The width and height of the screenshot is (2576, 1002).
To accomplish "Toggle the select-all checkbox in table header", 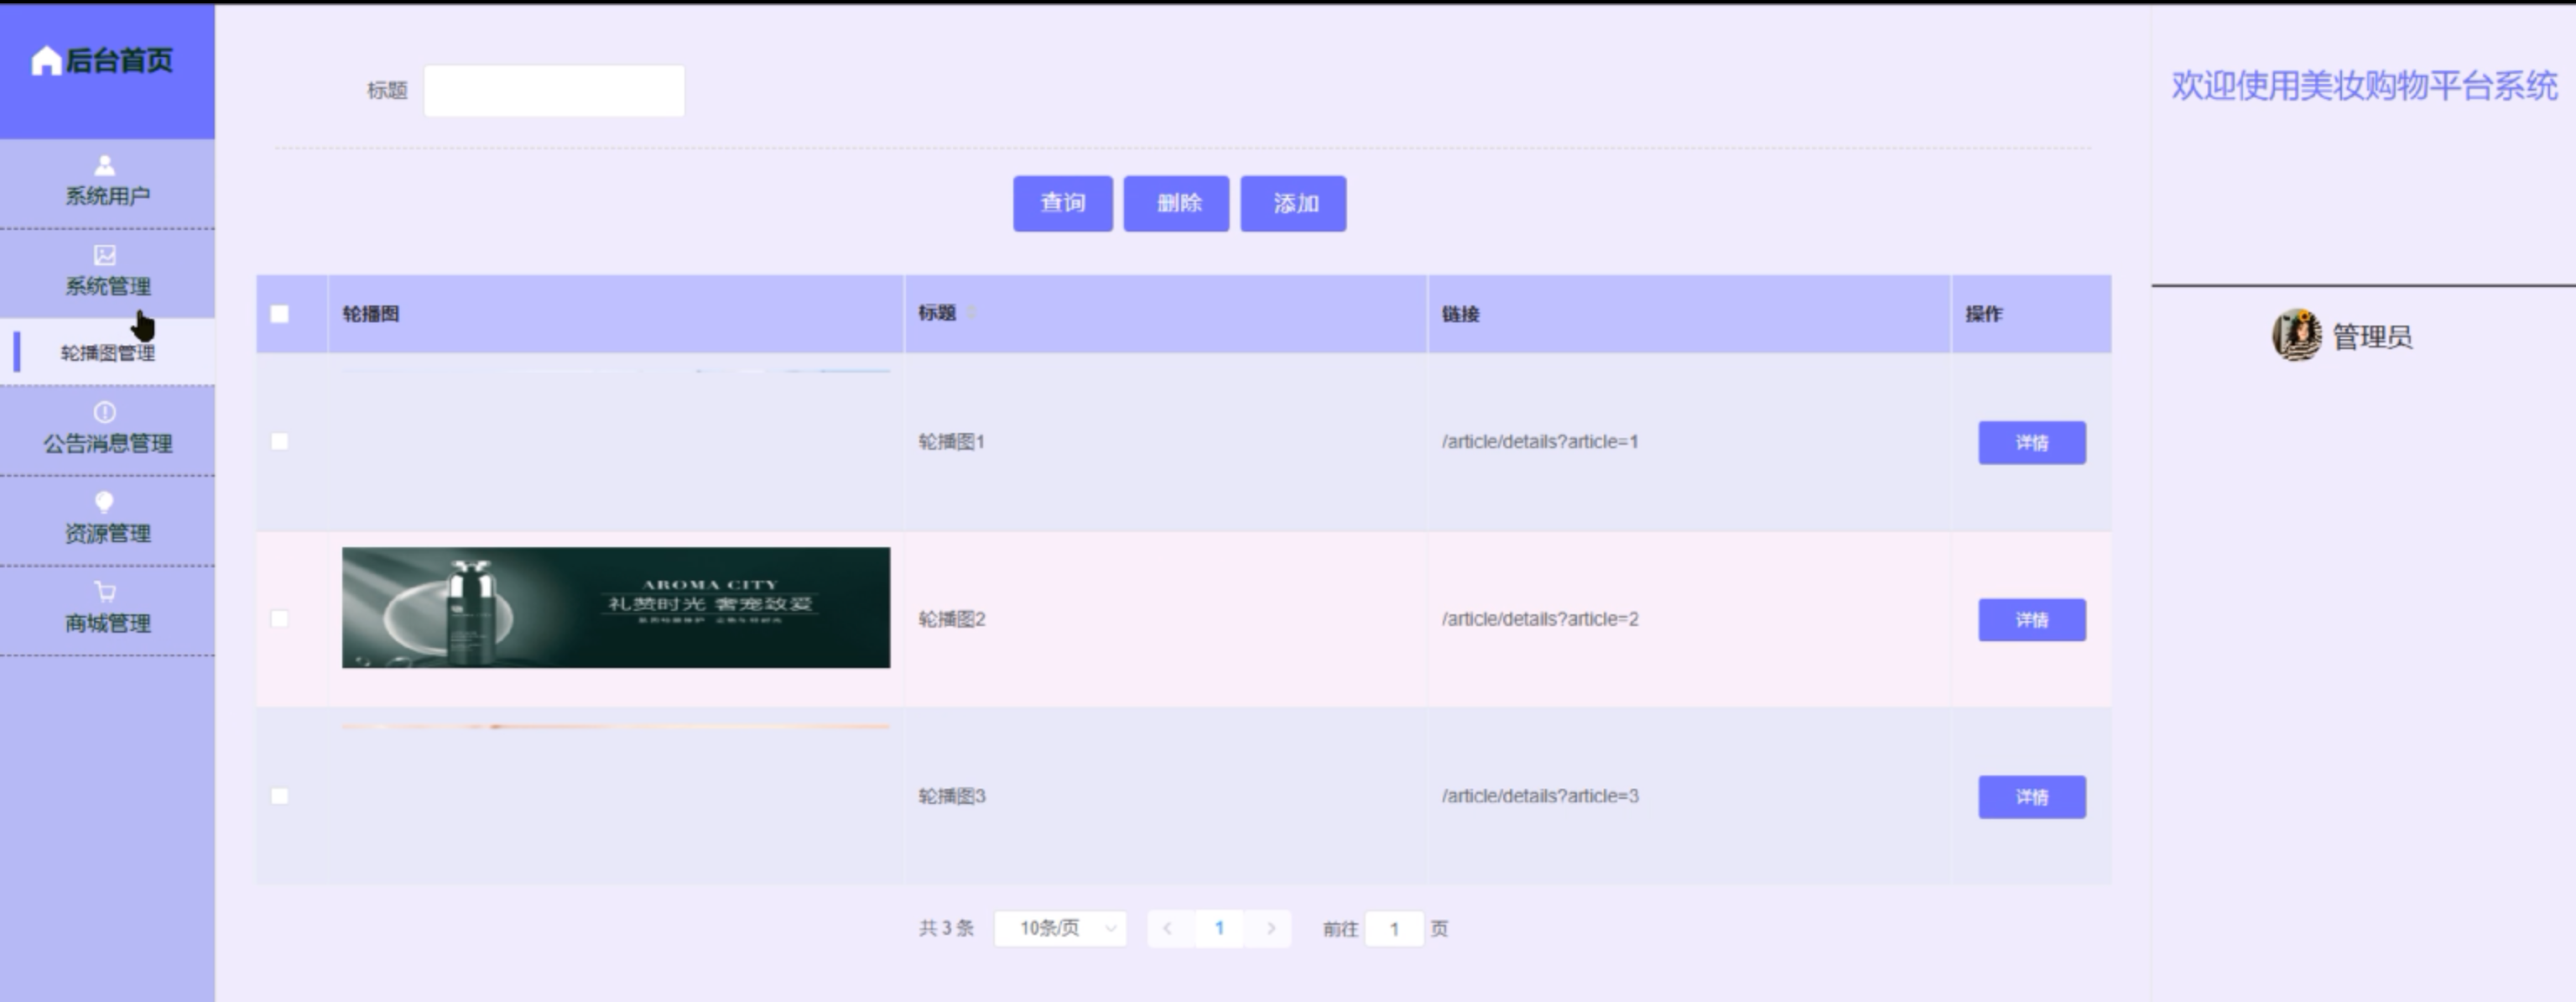I will point(280,314).
